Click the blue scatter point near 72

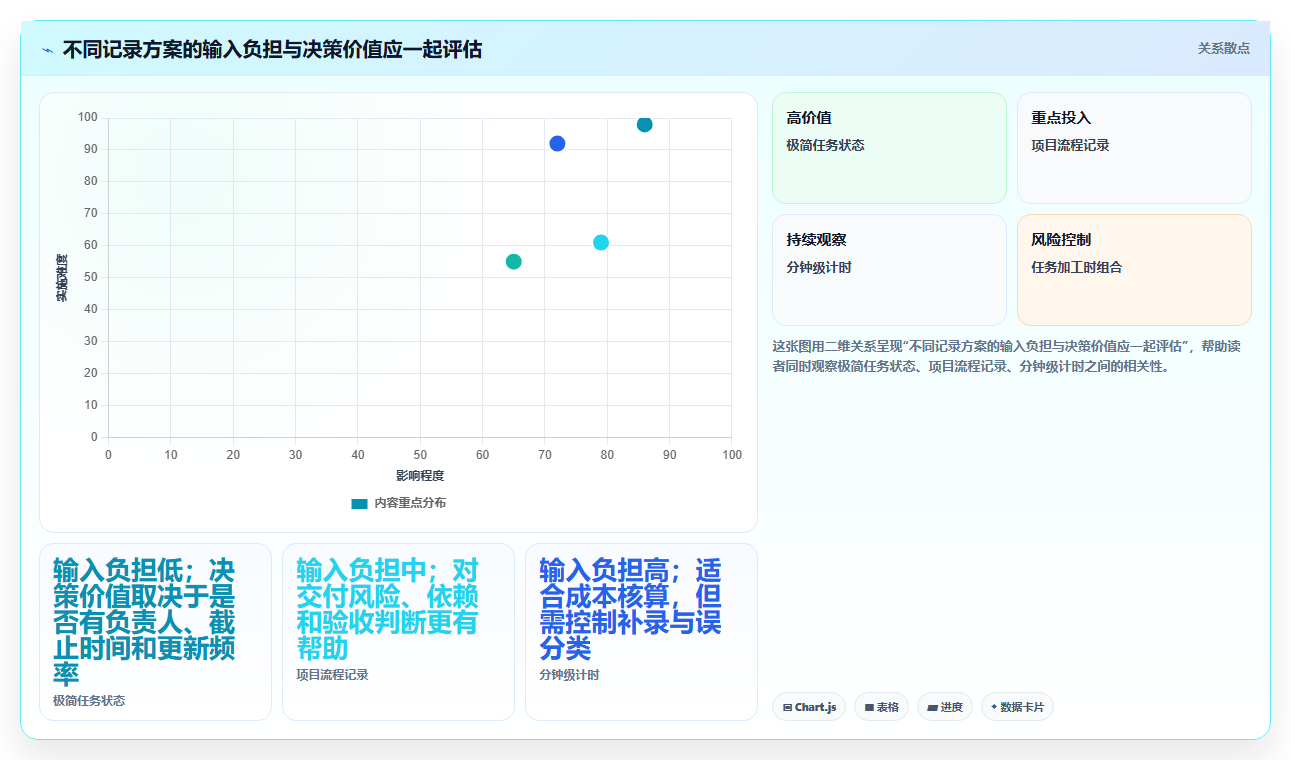coord(557,143)
